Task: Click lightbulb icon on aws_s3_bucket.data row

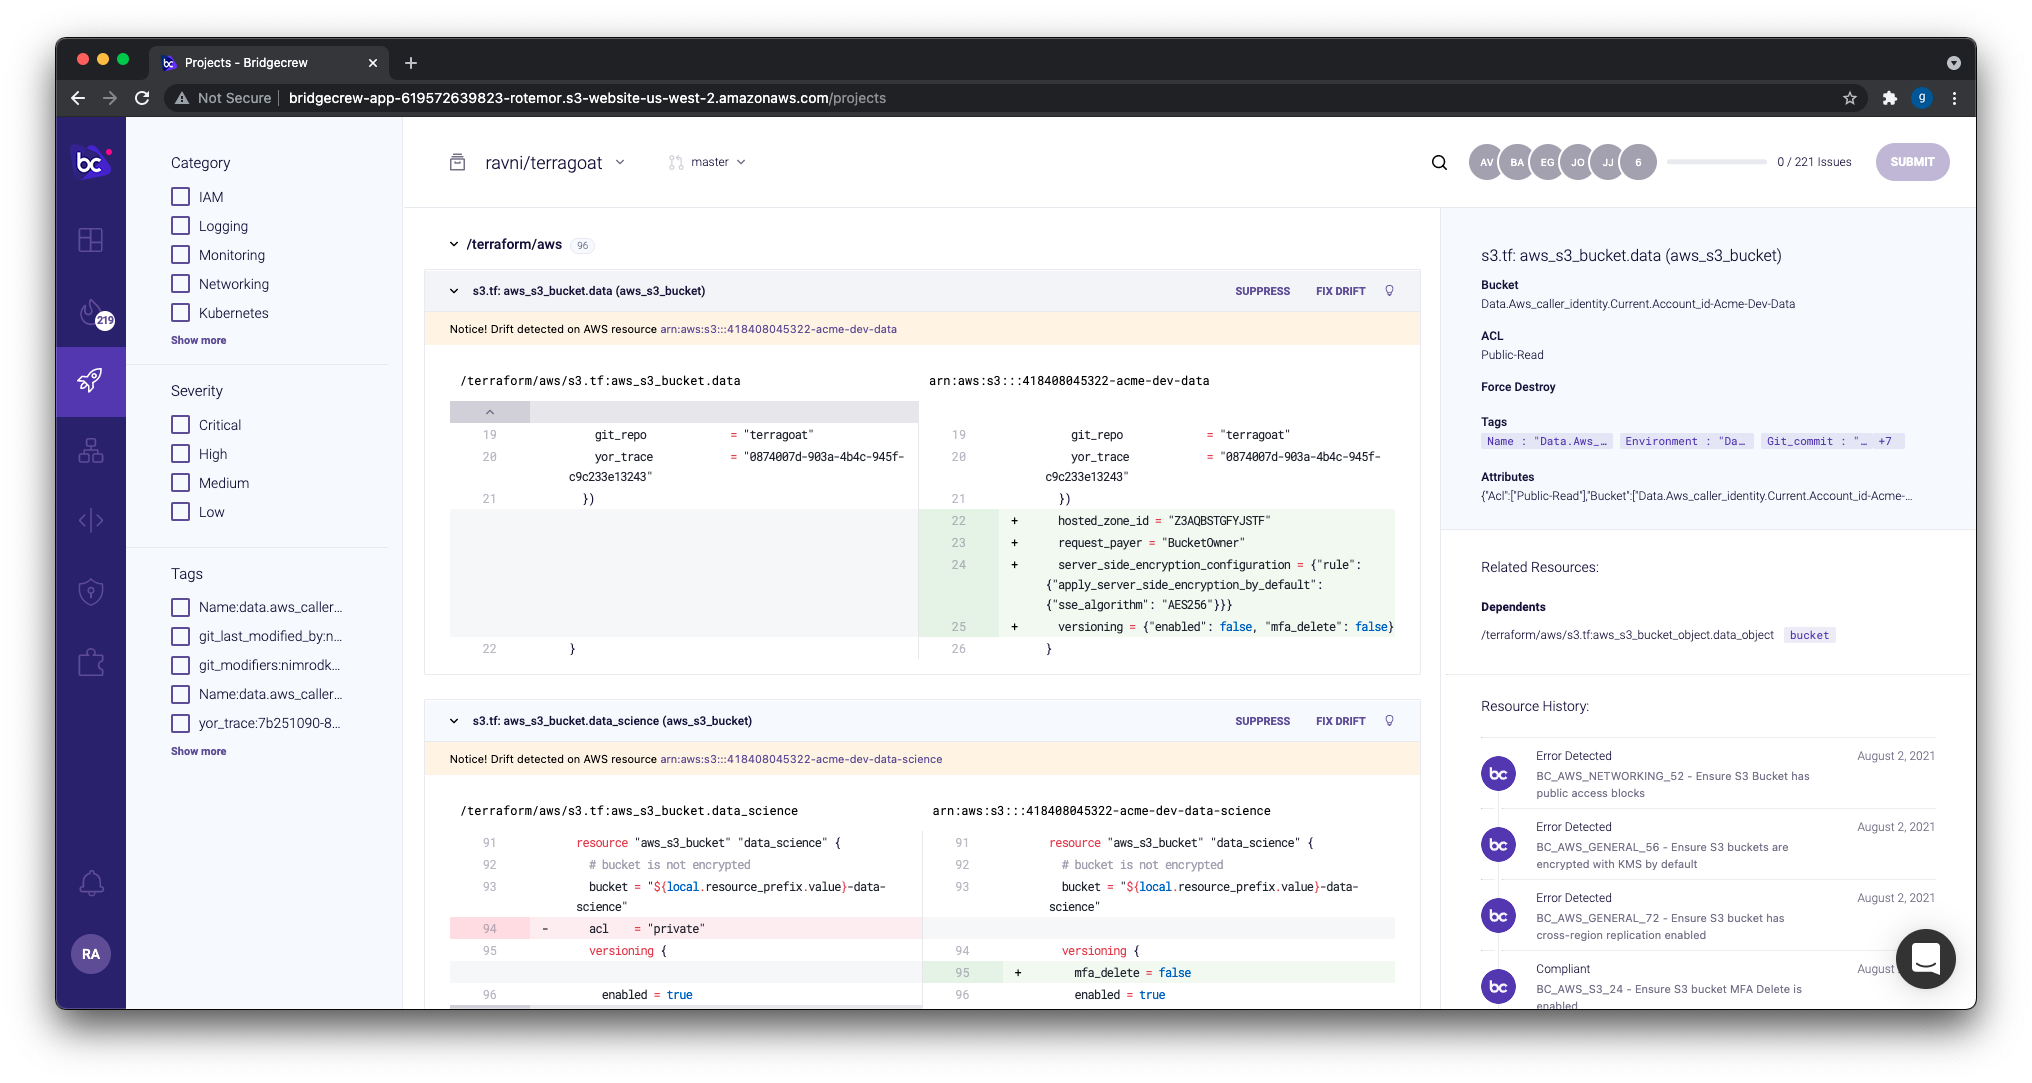Action: click(1389, 291)
